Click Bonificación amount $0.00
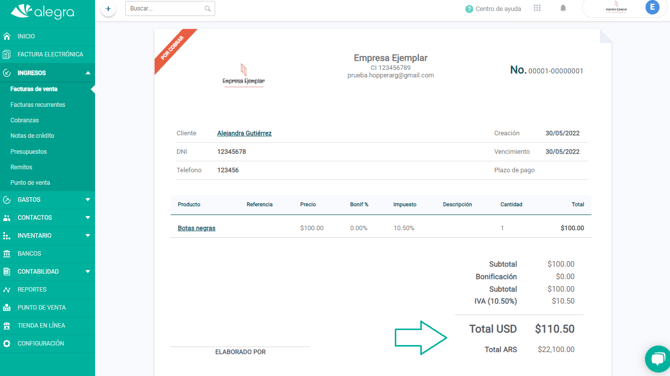Viewport: 670px width, 376px height. [x=565, y=277]
